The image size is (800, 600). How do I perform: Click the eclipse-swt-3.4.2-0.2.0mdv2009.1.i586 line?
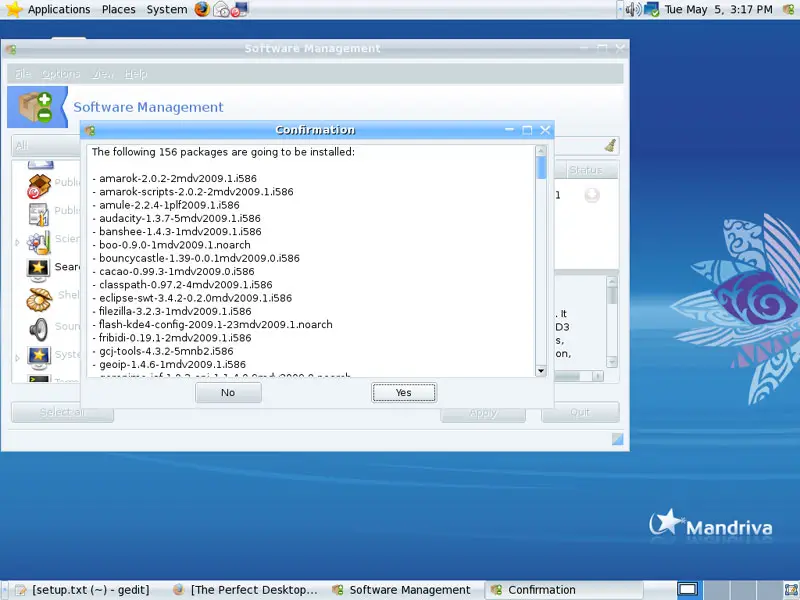(x=192, y=298)
